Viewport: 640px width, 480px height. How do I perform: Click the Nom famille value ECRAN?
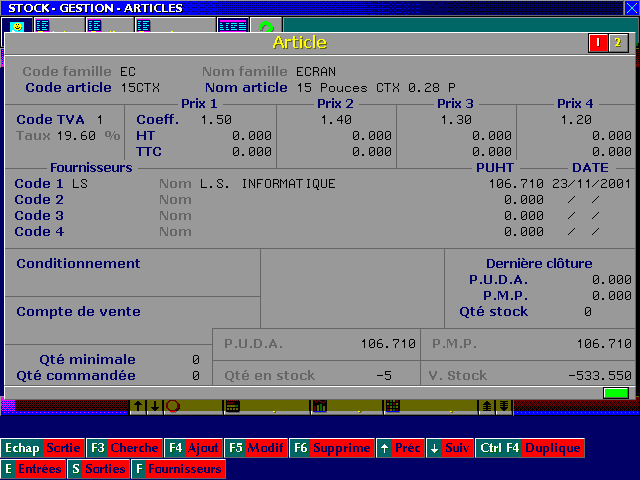[x=316, y=72]
